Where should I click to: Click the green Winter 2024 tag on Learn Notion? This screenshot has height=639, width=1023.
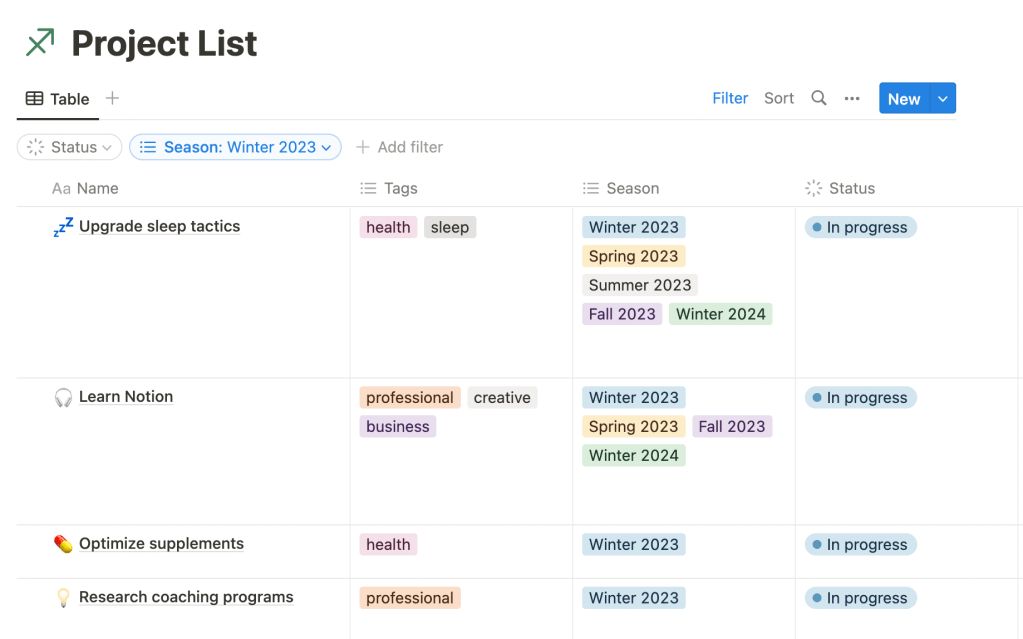click(x=633, y=455)
